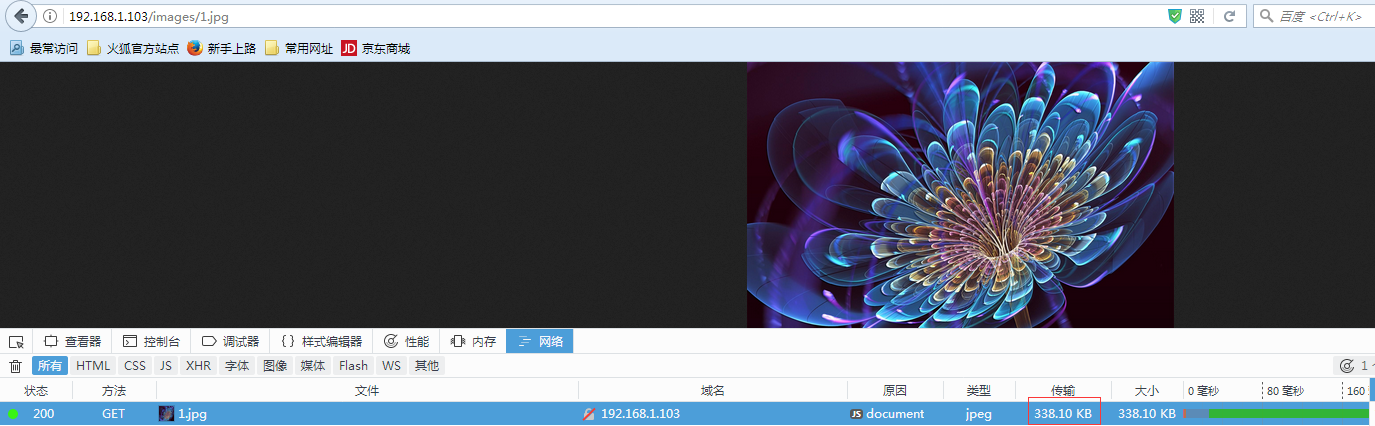This screenshot has height=426, width=1375.
Task: Open the QR code icon in address bar
Action: 1197,16
